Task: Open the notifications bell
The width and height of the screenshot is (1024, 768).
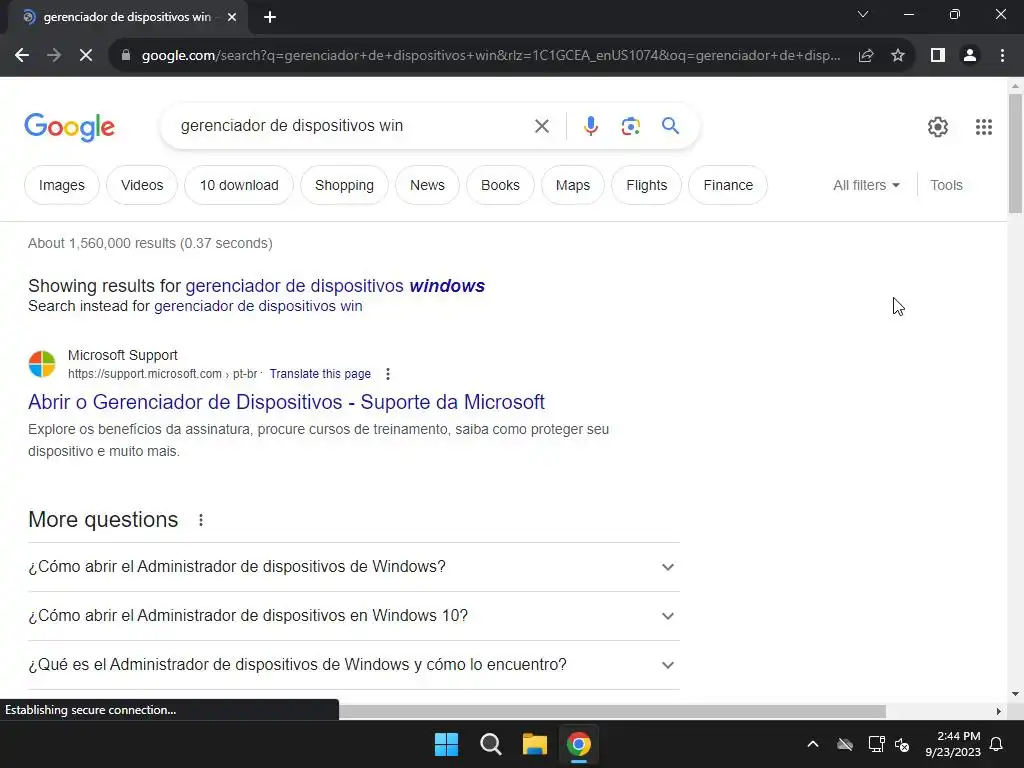Action: tap(997, 744)
